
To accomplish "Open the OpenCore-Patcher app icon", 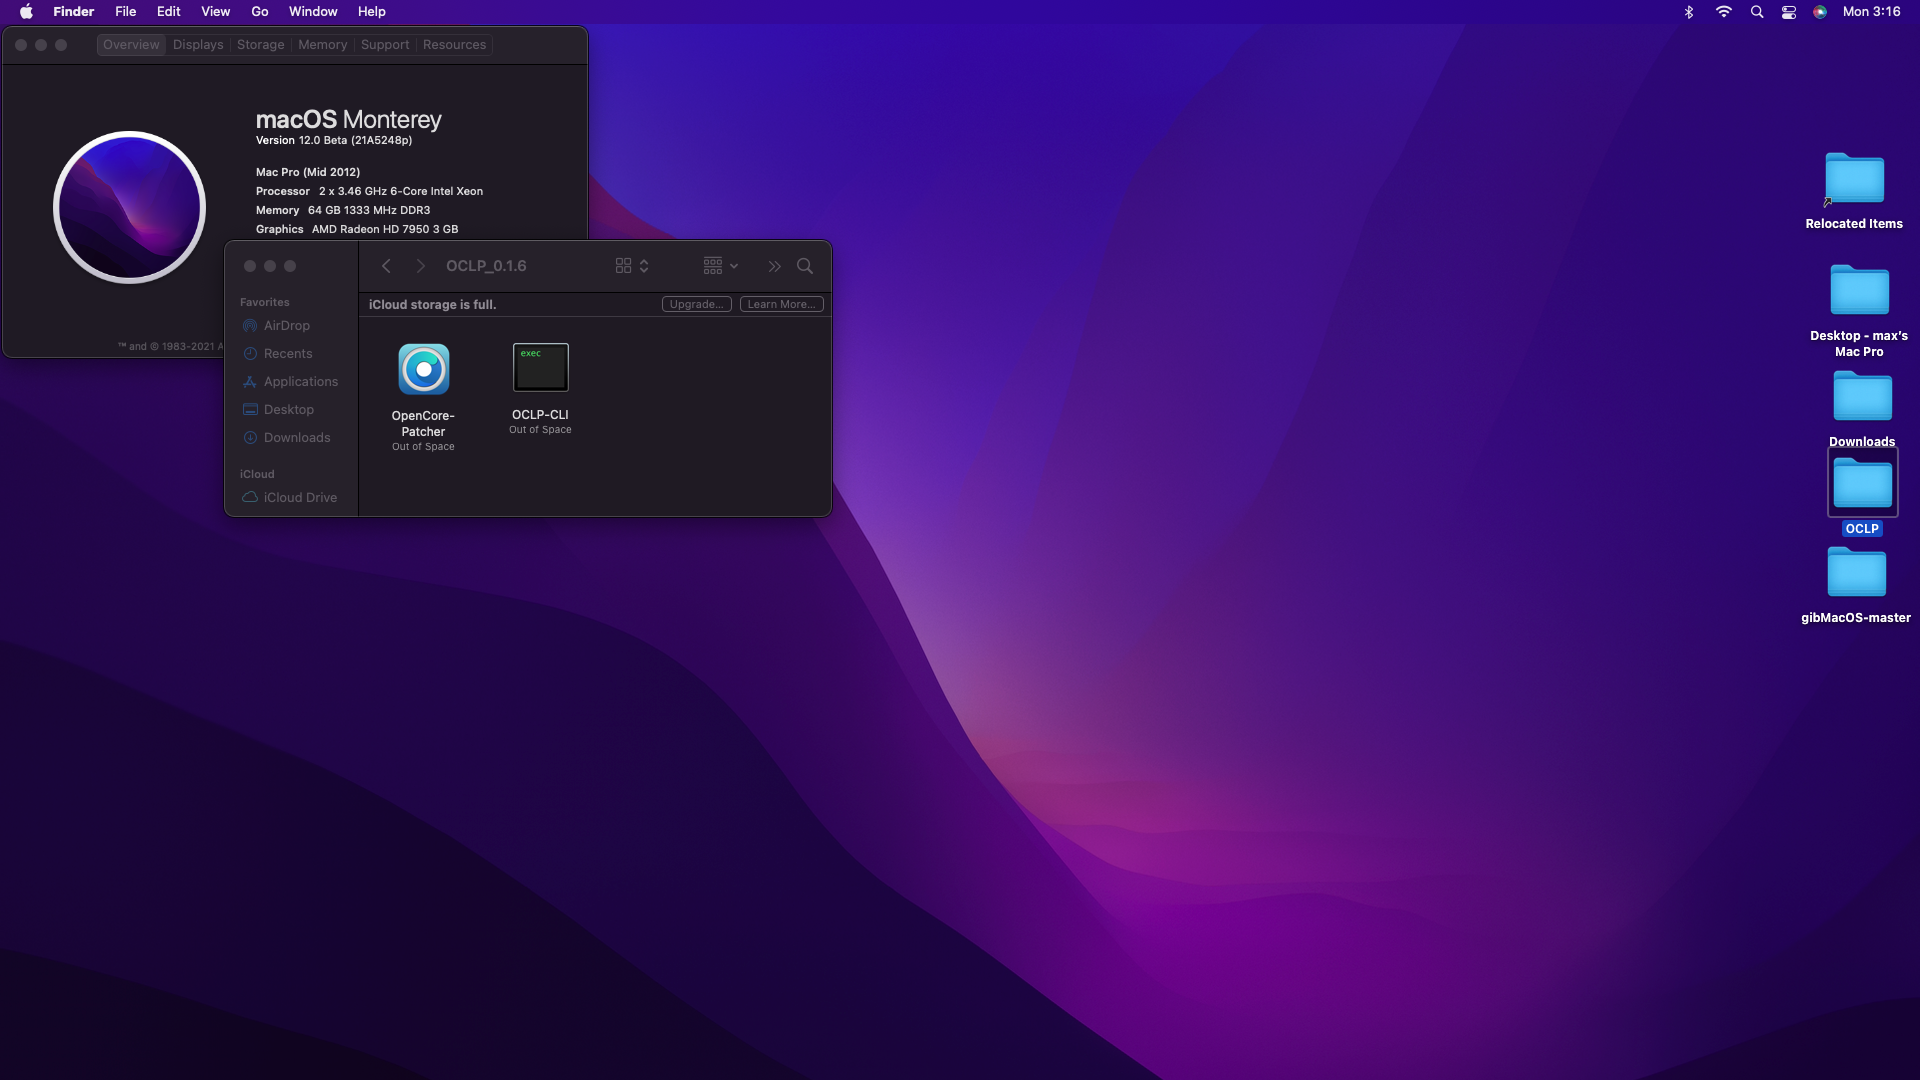I will 423,370.
